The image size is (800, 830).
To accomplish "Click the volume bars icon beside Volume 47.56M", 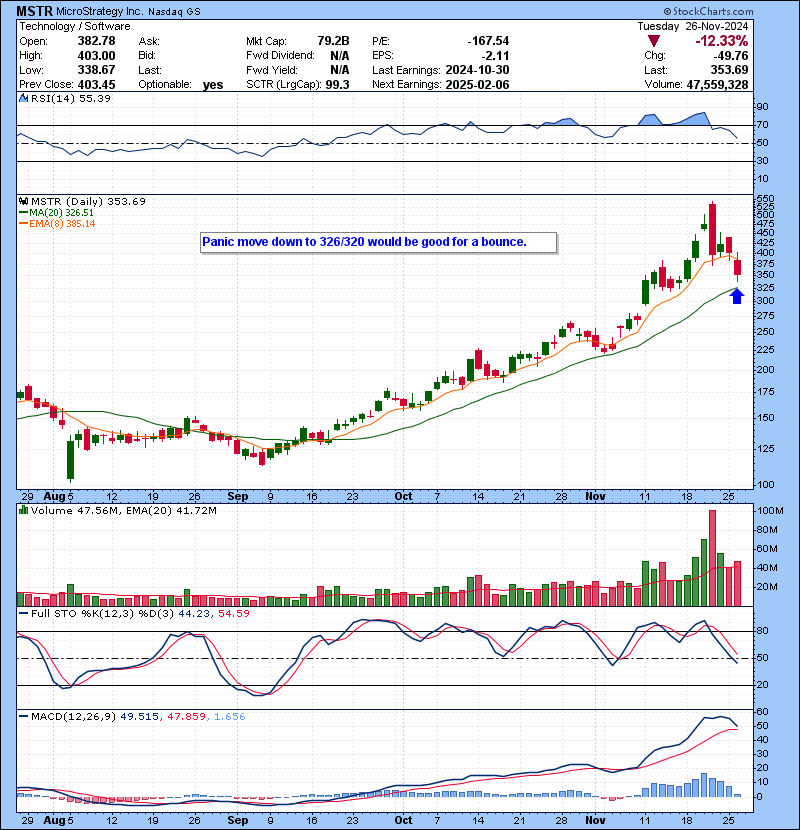I will pos(23,510).
